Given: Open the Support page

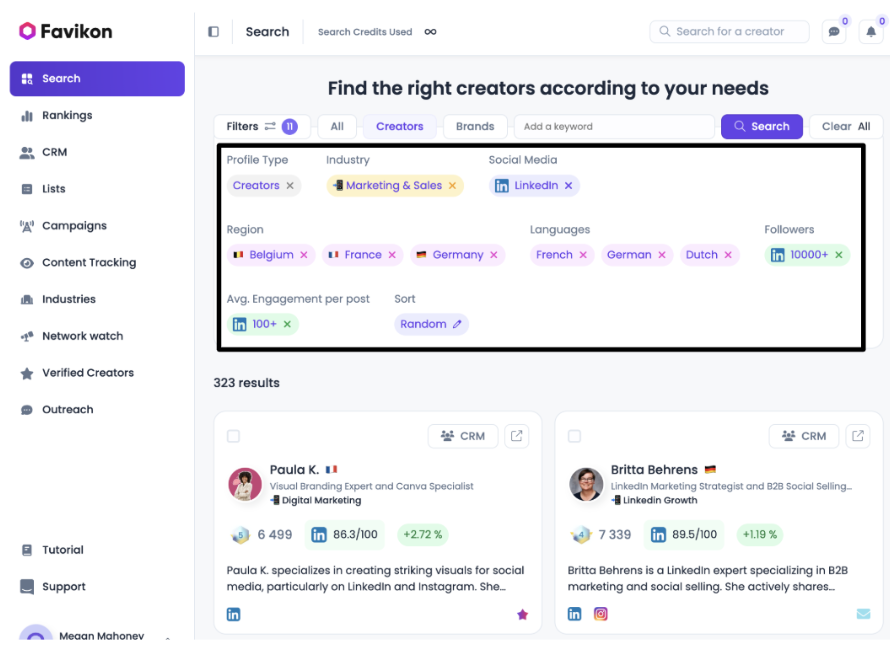Looking at the screenshot, I should tap(53, 587).
